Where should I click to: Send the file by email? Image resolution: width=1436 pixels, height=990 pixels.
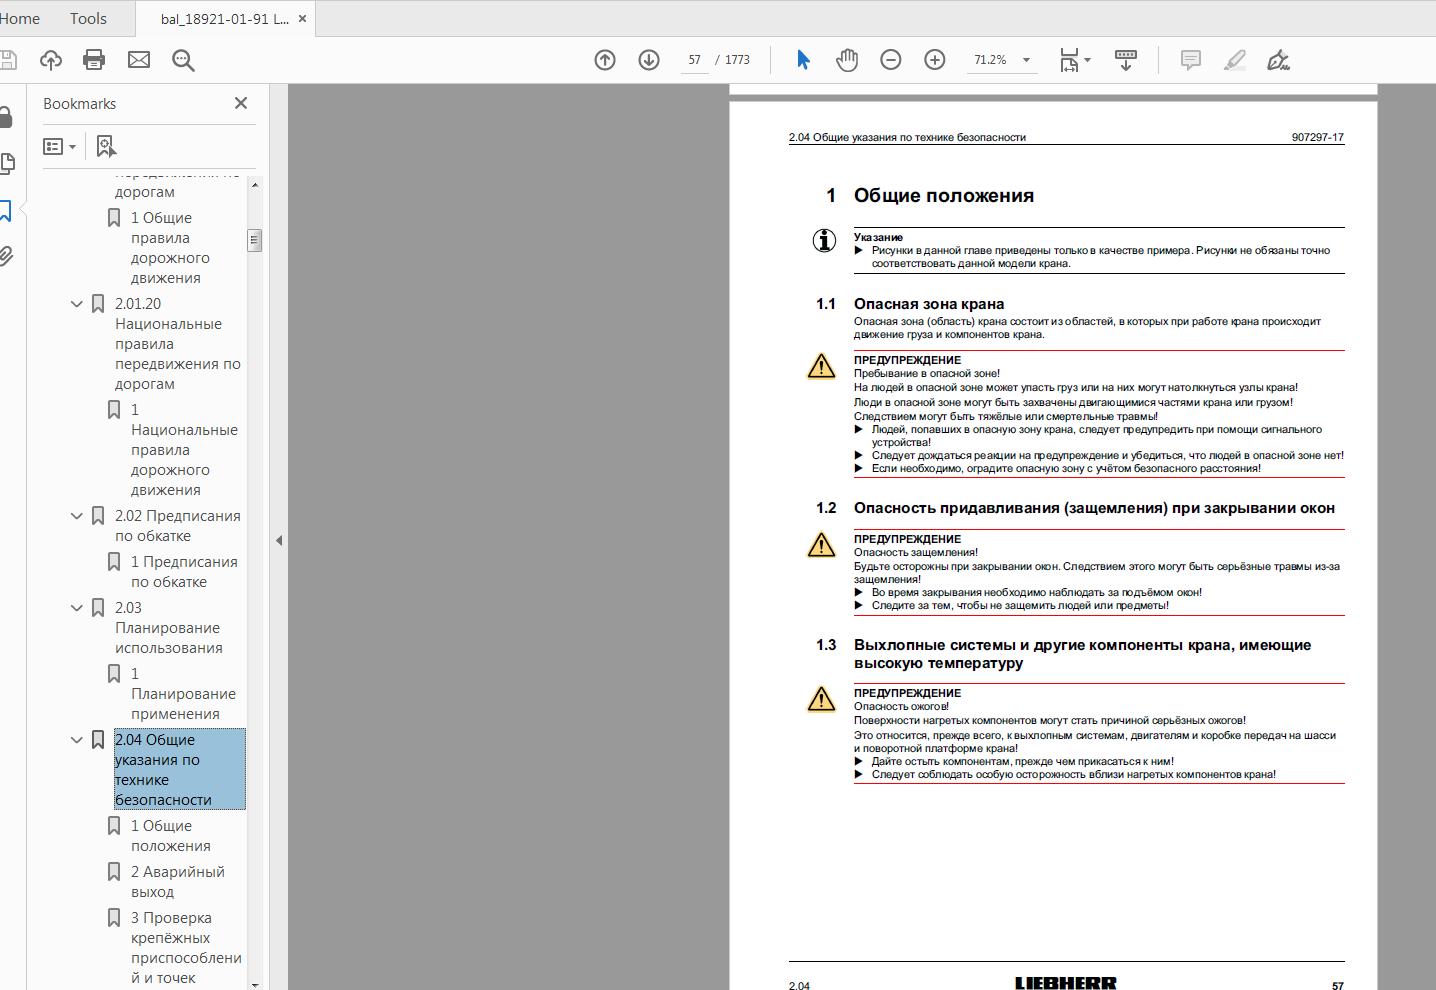[139, 60]
